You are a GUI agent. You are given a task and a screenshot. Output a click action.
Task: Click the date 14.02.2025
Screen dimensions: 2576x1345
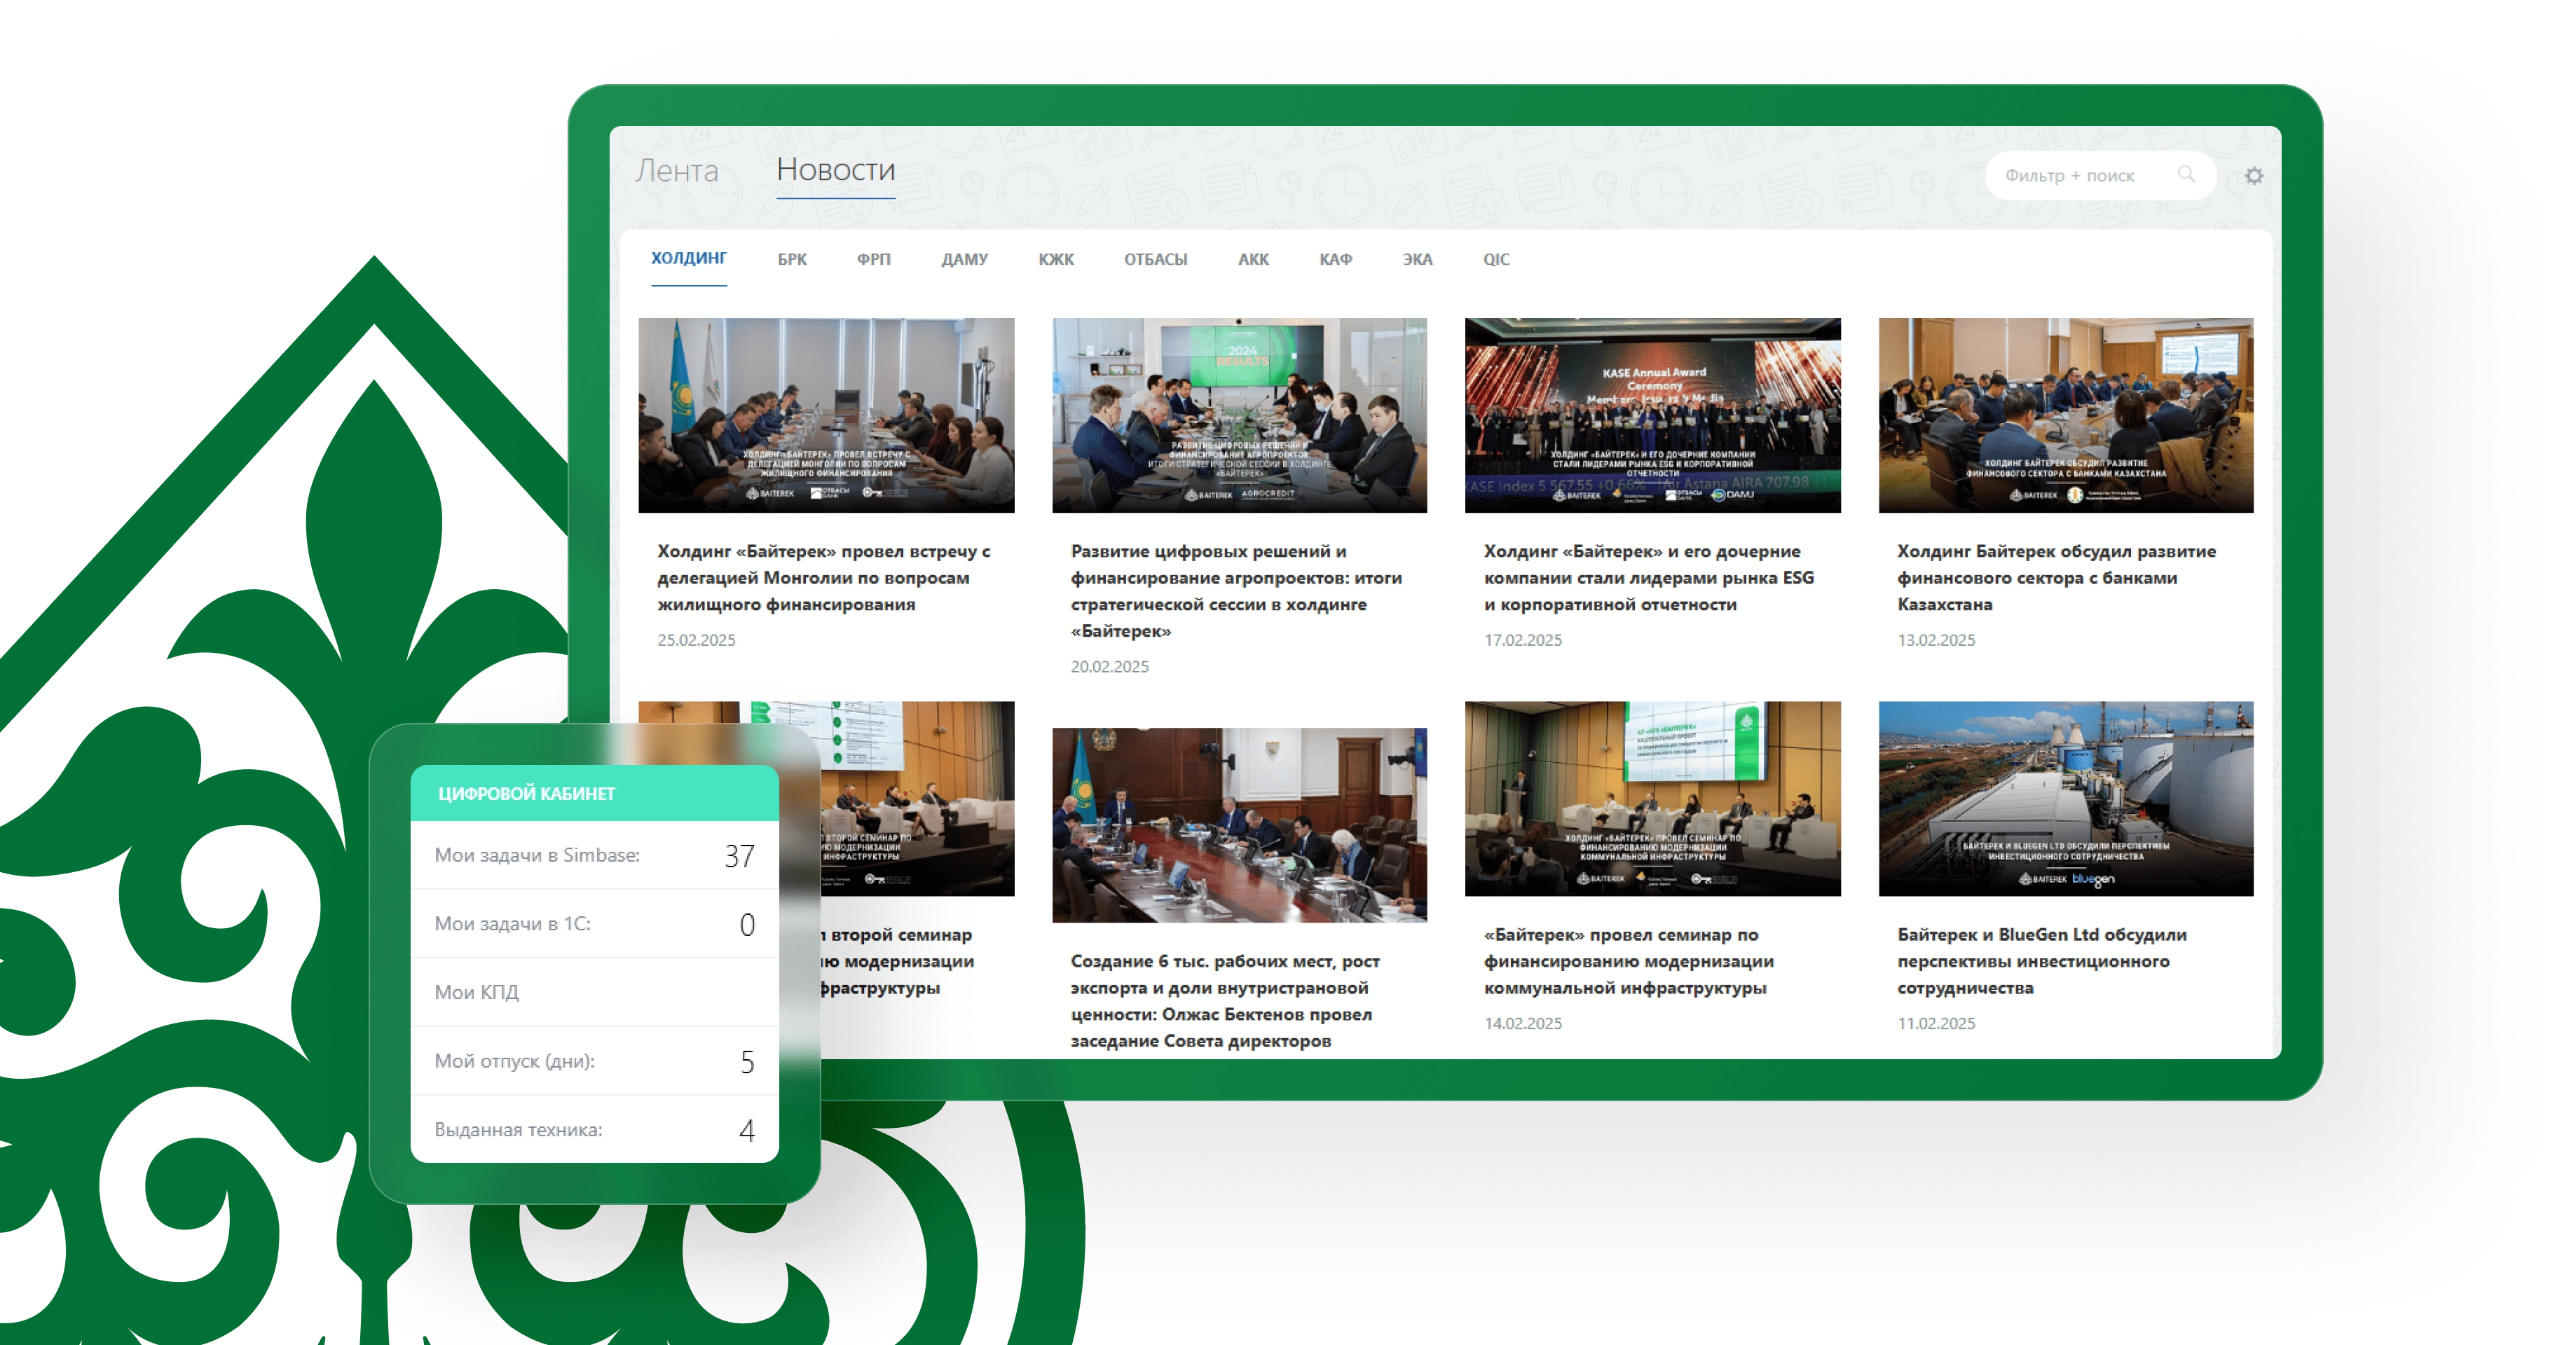[1523, 1023]
